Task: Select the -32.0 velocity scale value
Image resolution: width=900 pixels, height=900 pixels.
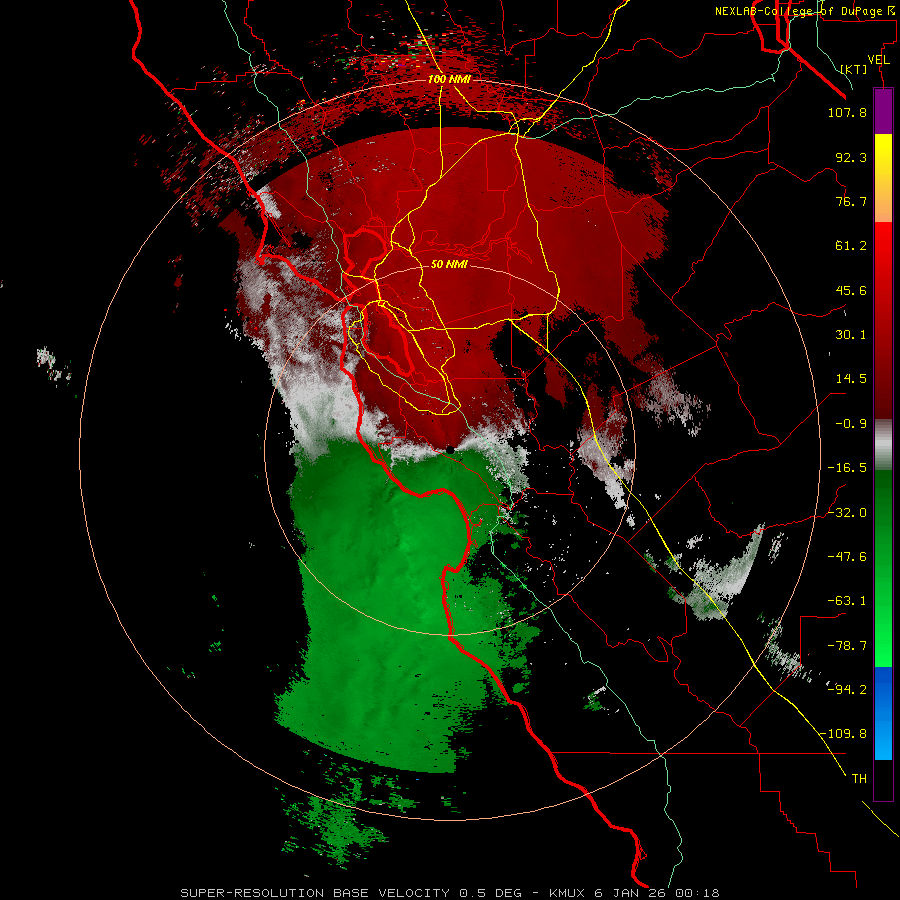Action: point(847,513)
